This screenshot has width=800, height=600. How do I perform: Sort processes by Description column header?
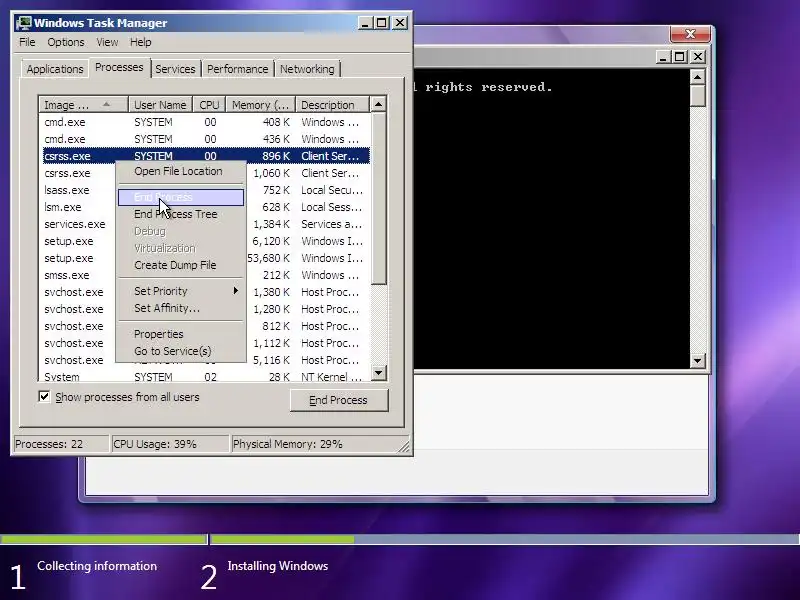[332, 105]
